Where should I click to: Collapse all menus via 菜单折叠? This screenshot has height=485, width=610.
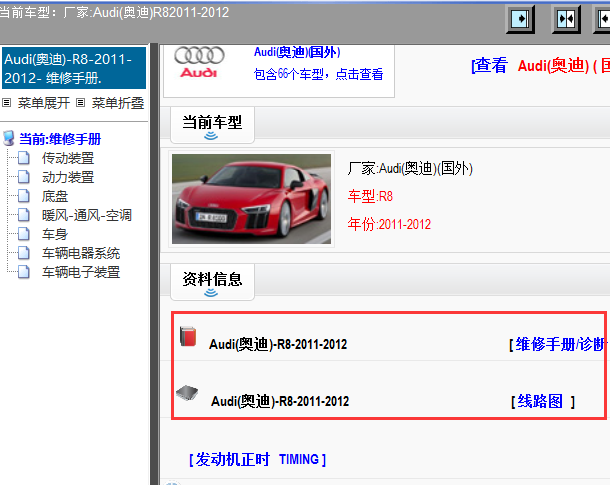(118, 103)
